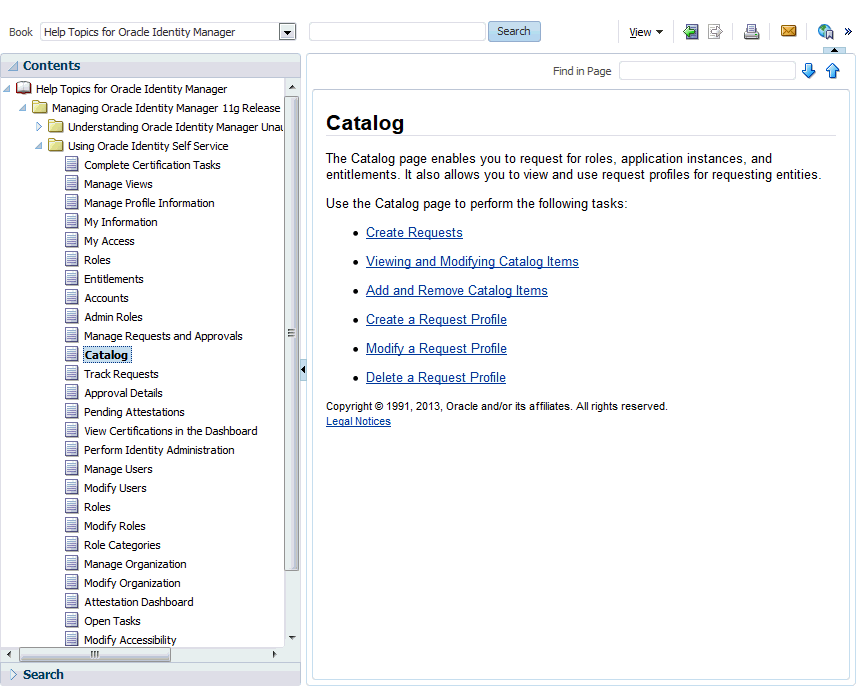Click the toolbar overflow double-chevron icon

pyautogui.click(x=848, y=32)
